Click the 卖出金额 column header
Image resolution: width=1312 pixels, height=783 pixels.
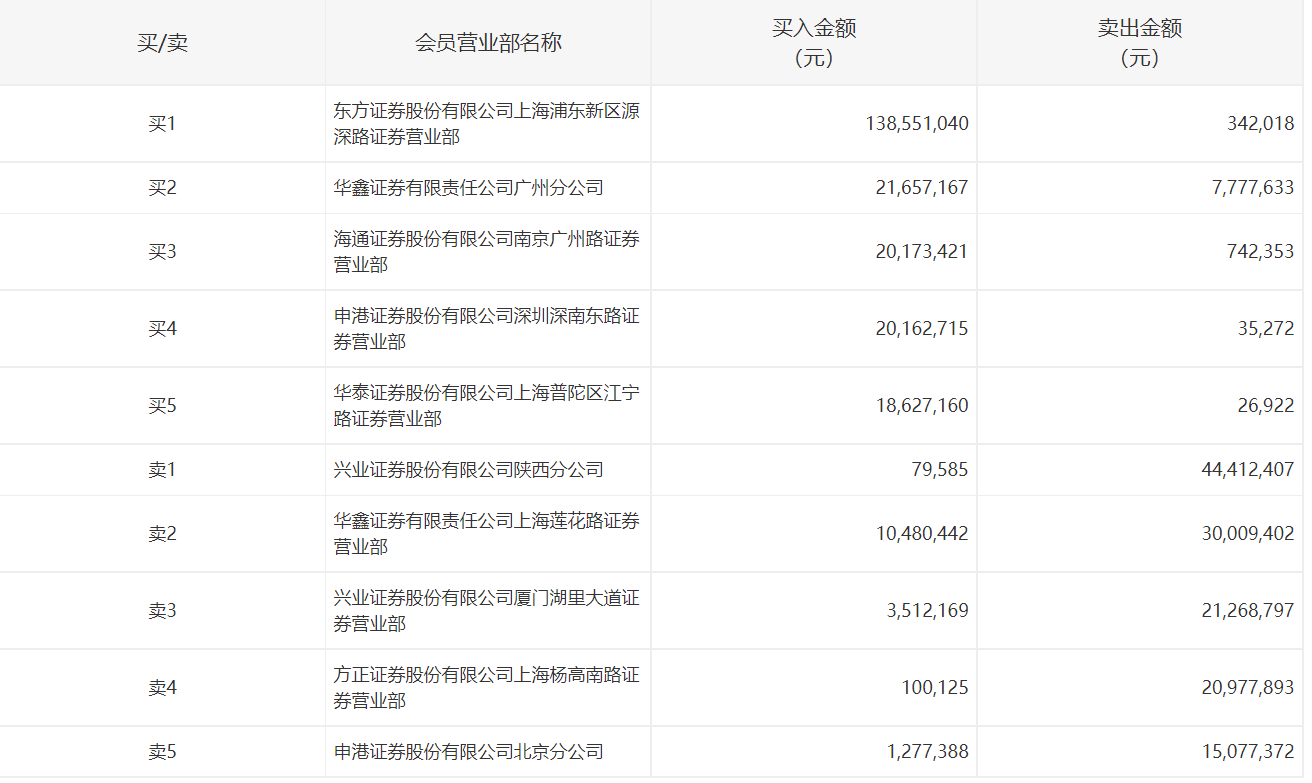(1140, 43)
